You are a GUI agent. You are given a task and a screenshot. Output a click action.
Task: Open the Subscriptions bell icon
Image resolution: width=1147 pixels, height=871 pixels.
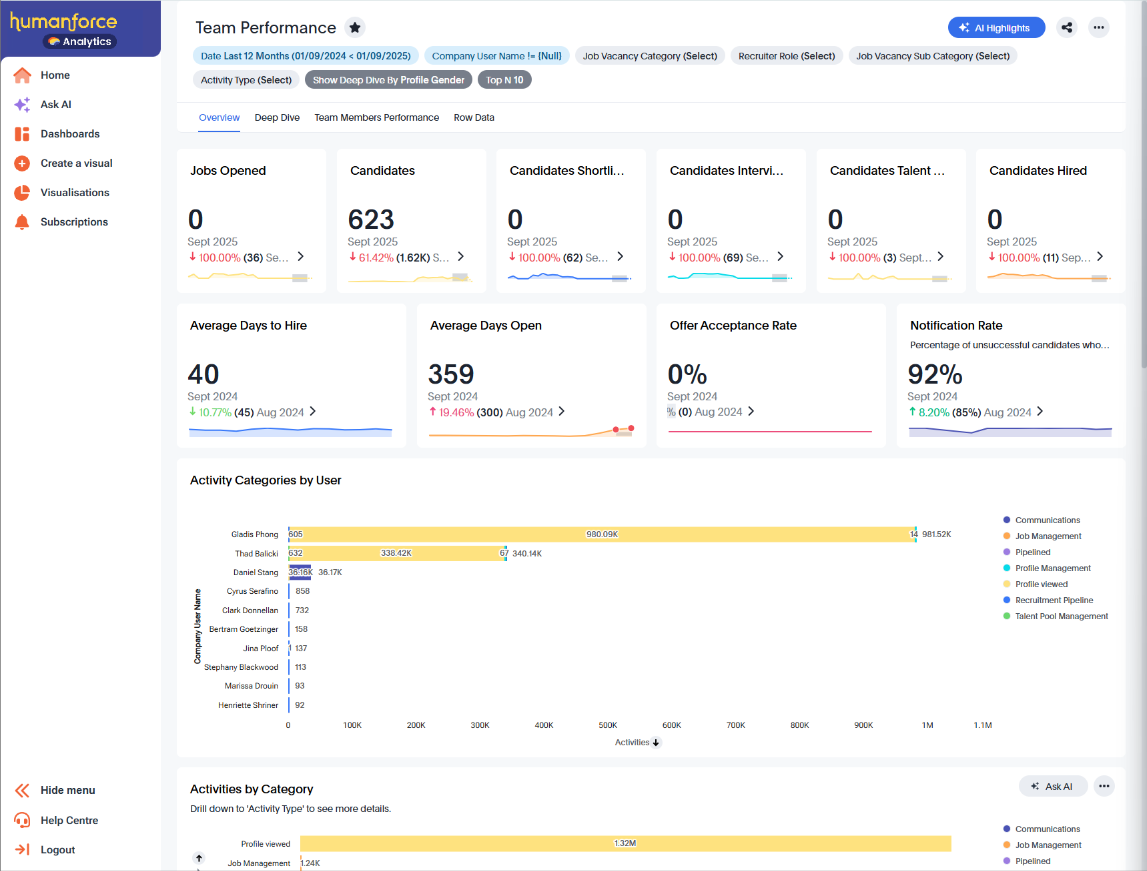[22, 222]
